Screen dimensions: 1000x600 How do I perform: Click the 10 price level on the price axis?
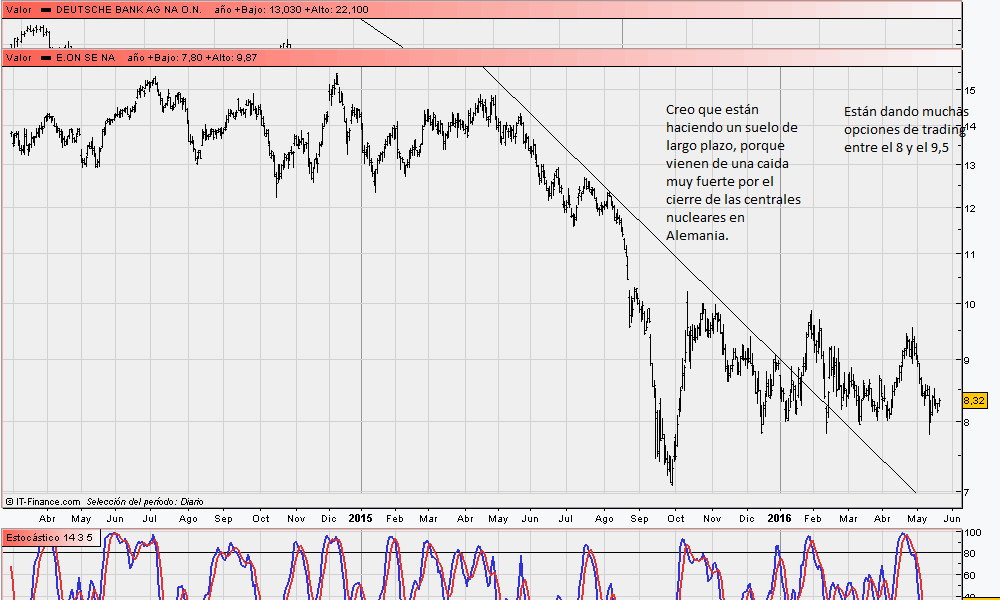968,303
